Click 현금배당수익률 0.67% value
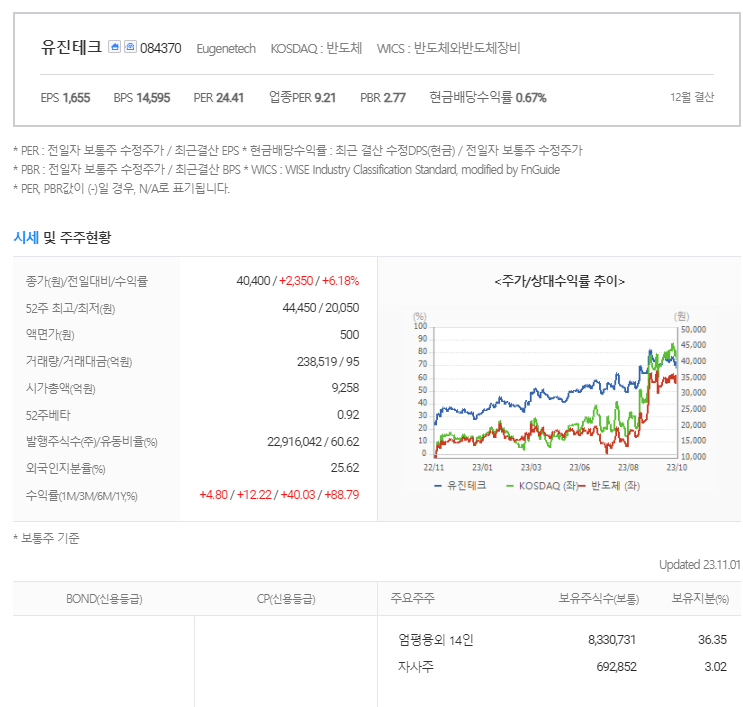This screenshot has width=743, height=707. (x=488, y=98)
